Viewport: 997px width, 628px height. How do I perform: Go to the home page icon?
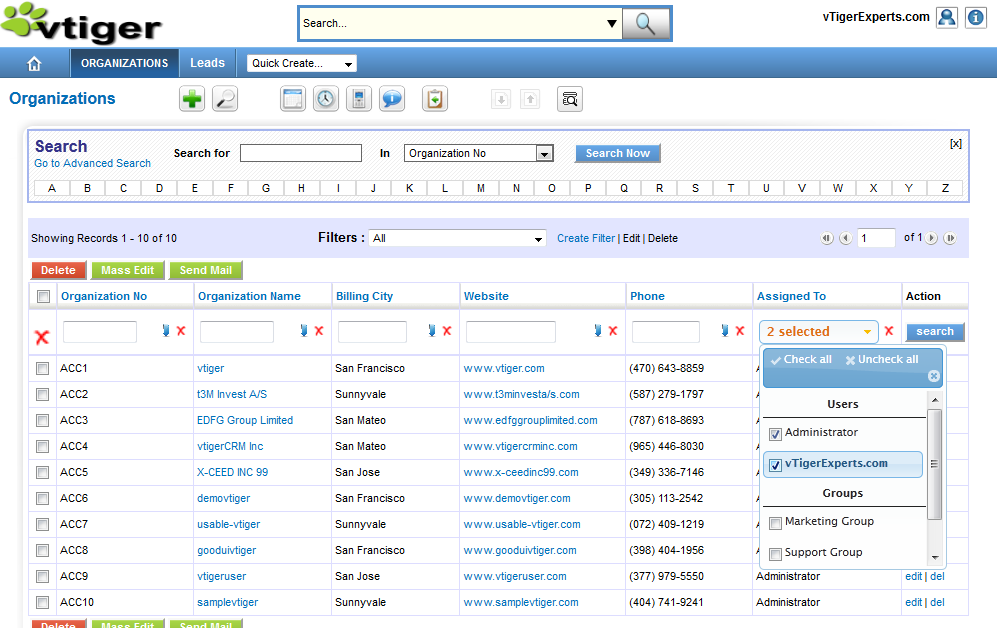[34, 64]
